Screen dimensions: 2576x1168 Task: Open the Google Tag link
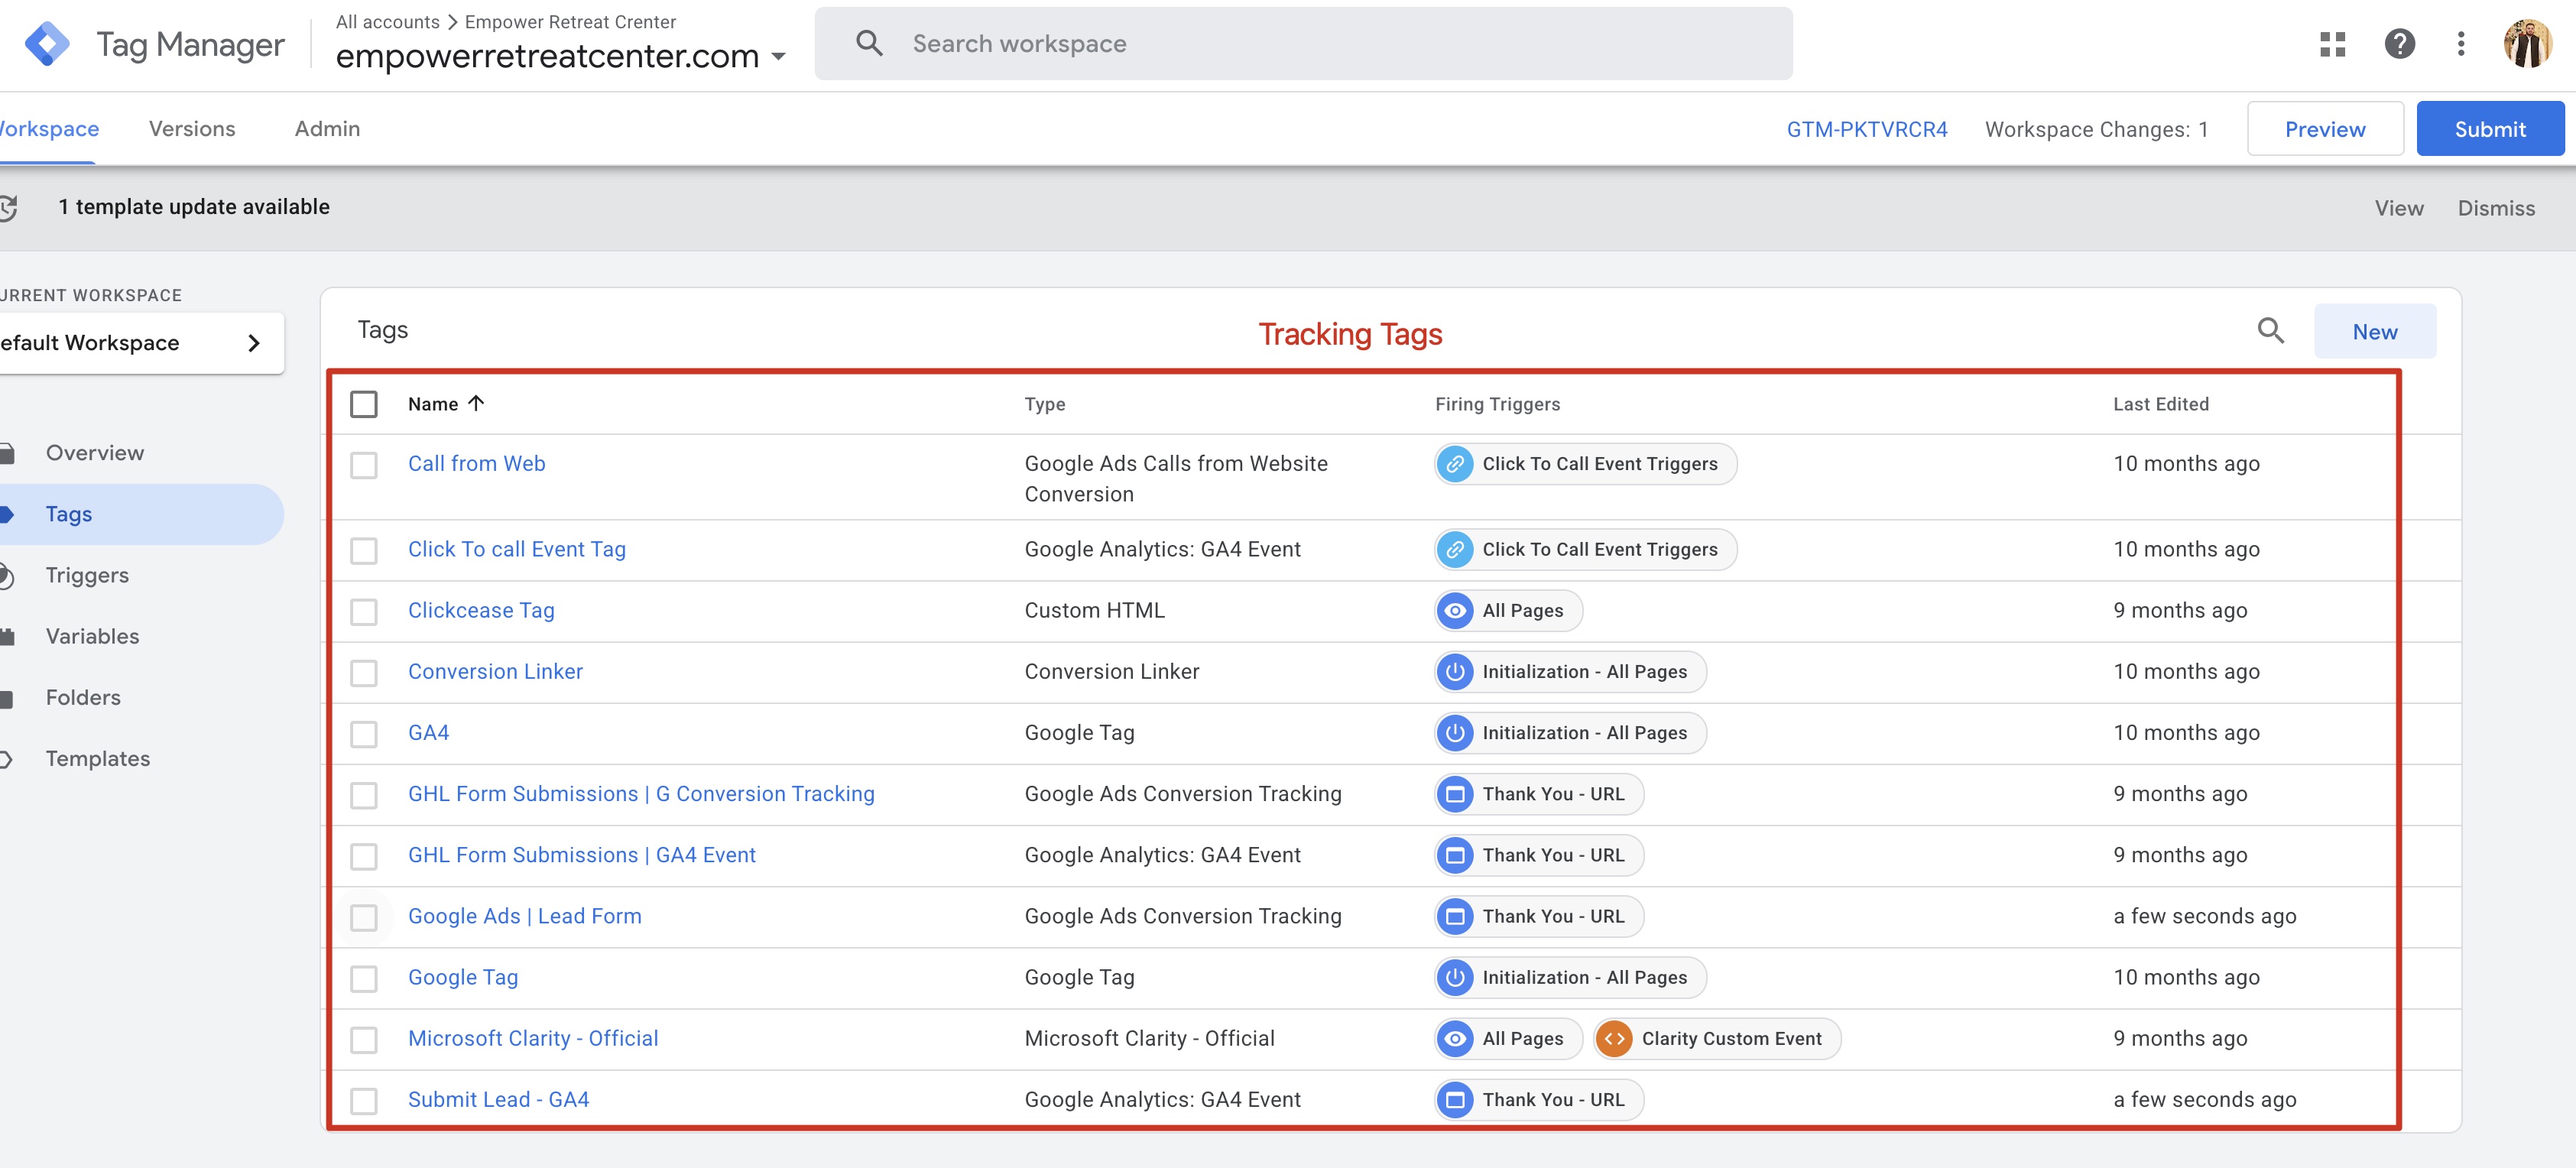[463, 978]
